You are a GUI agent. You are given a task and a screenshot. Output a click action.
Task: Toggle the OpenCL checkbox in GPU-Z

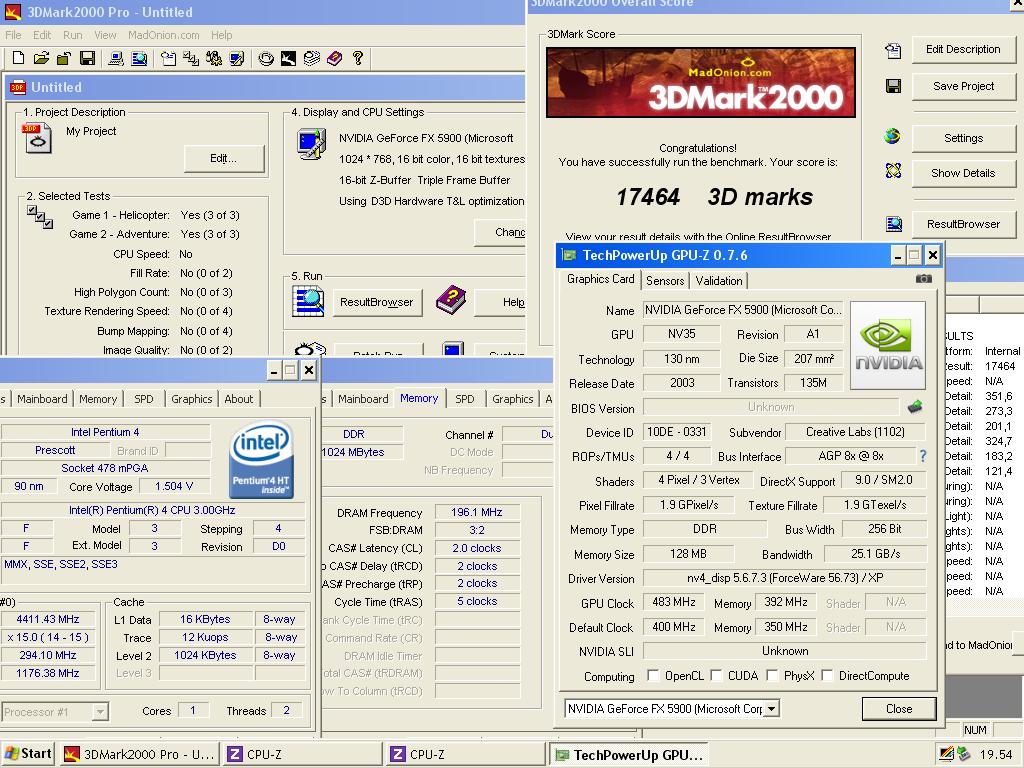coord(653,675)
